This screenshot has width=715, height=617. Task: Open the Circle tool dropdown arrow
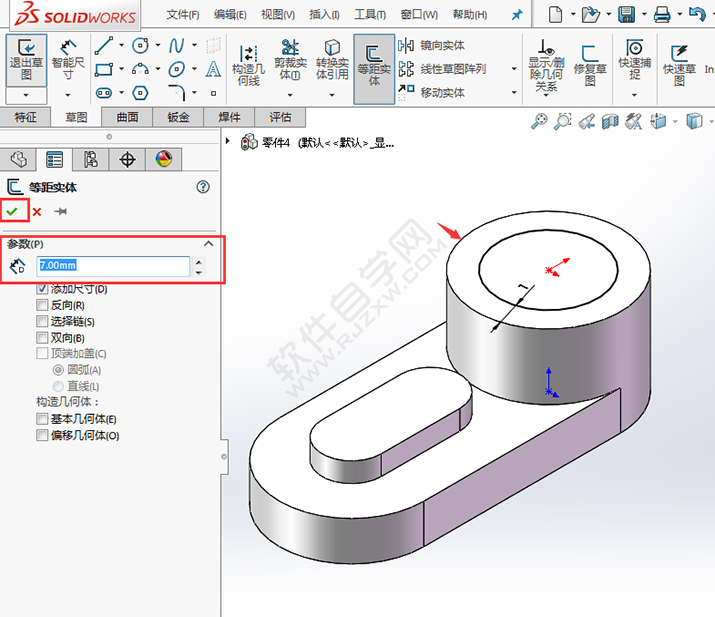point(158,45)
